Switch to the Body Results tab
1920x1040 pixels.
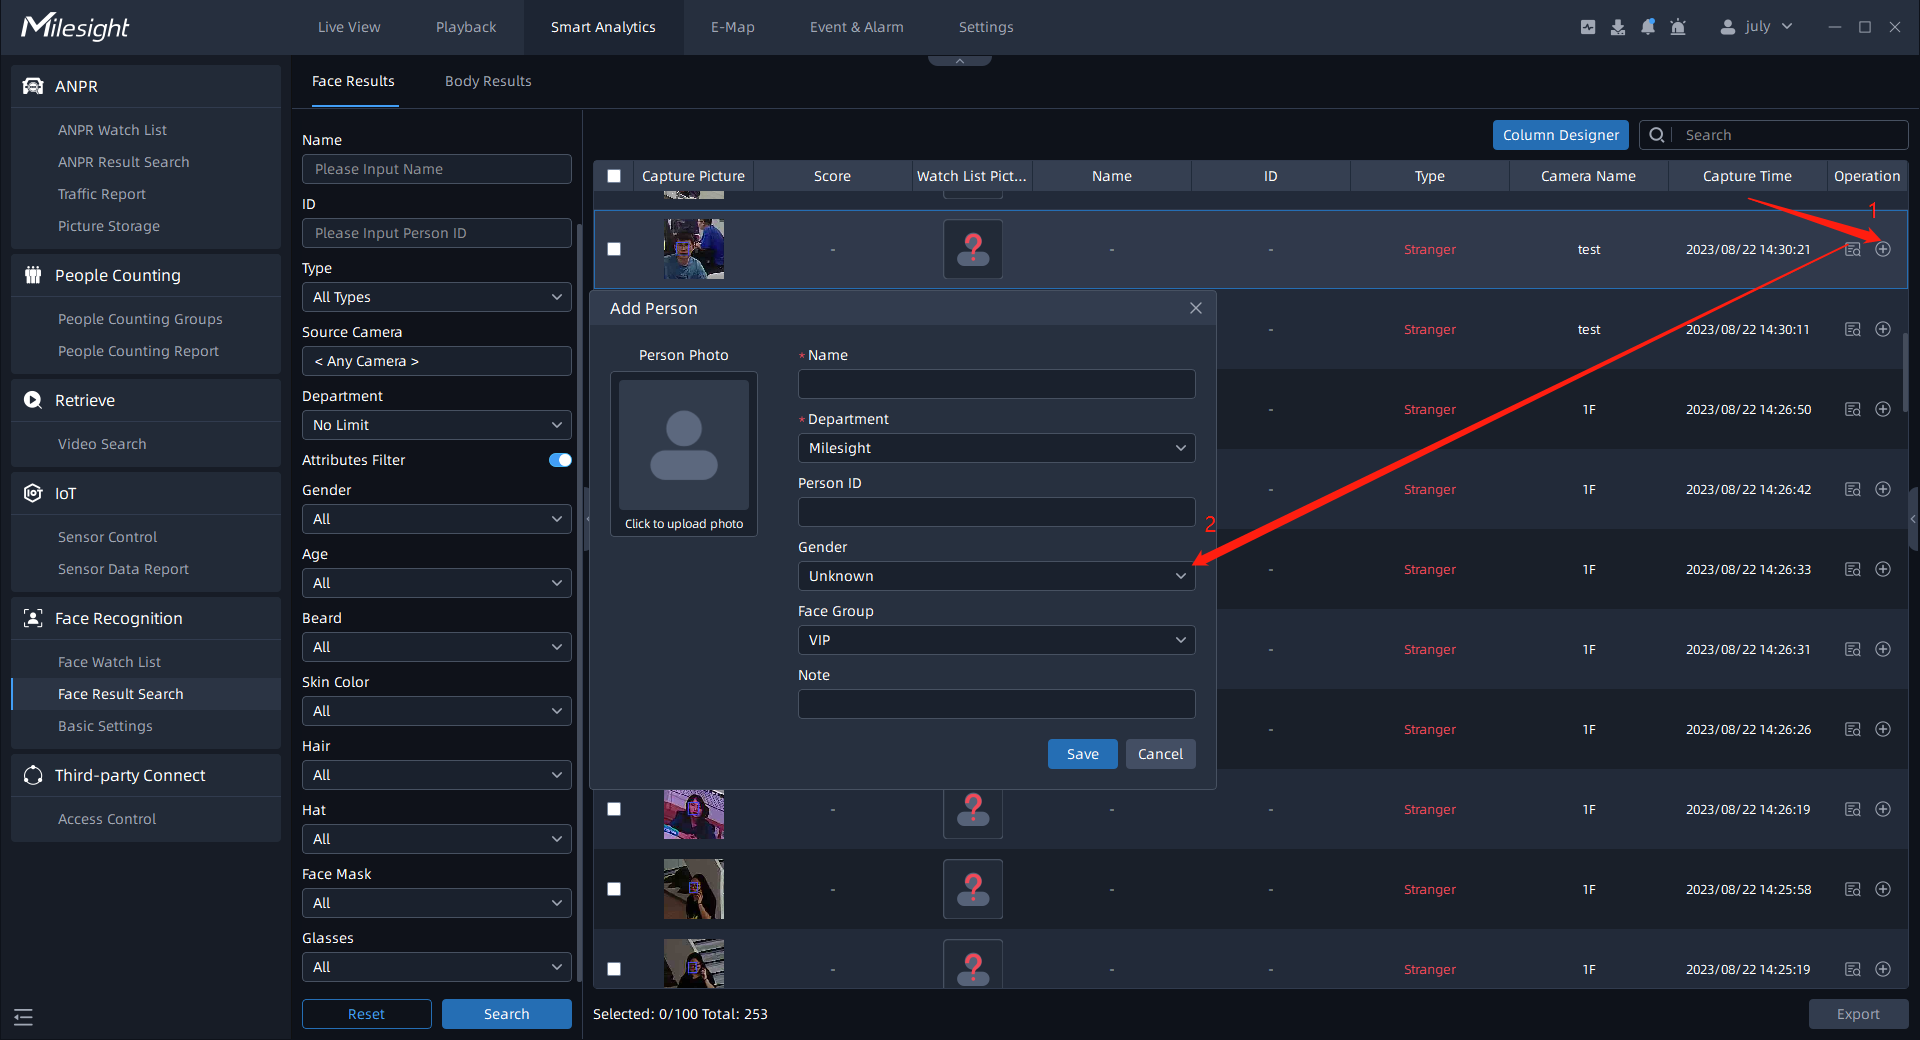(488, 81)
